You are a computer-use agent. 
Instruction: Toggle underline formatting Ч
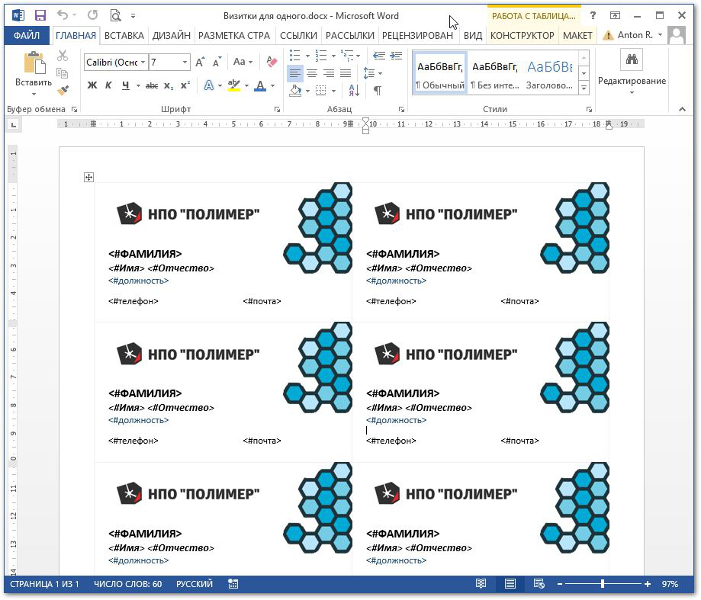(x=126, y=85)
